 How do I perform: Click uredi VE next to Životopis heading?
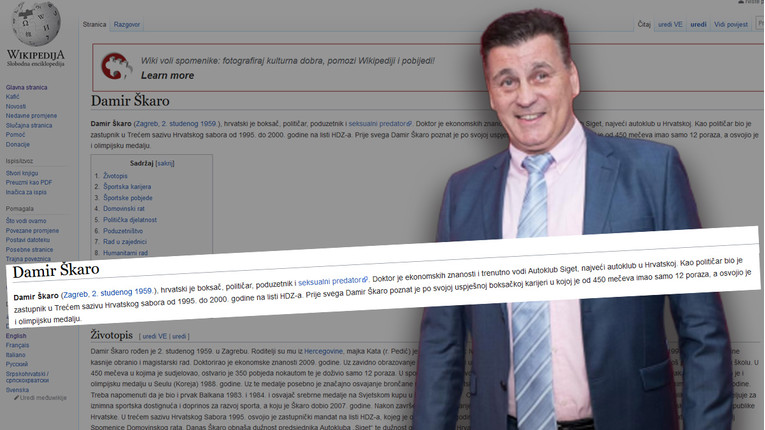(155, 336)
